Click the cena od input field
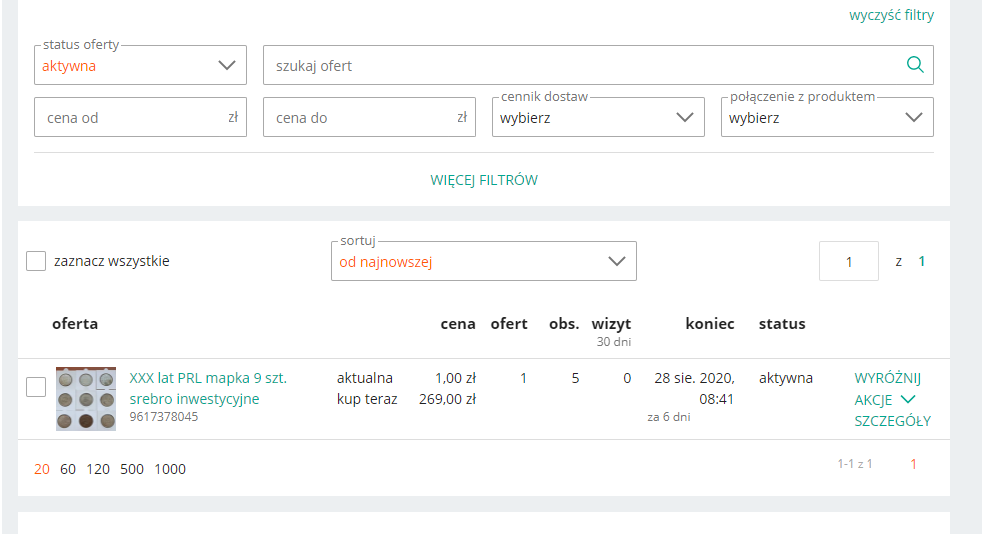Screen dimensions: 982x534 [140, 117]
